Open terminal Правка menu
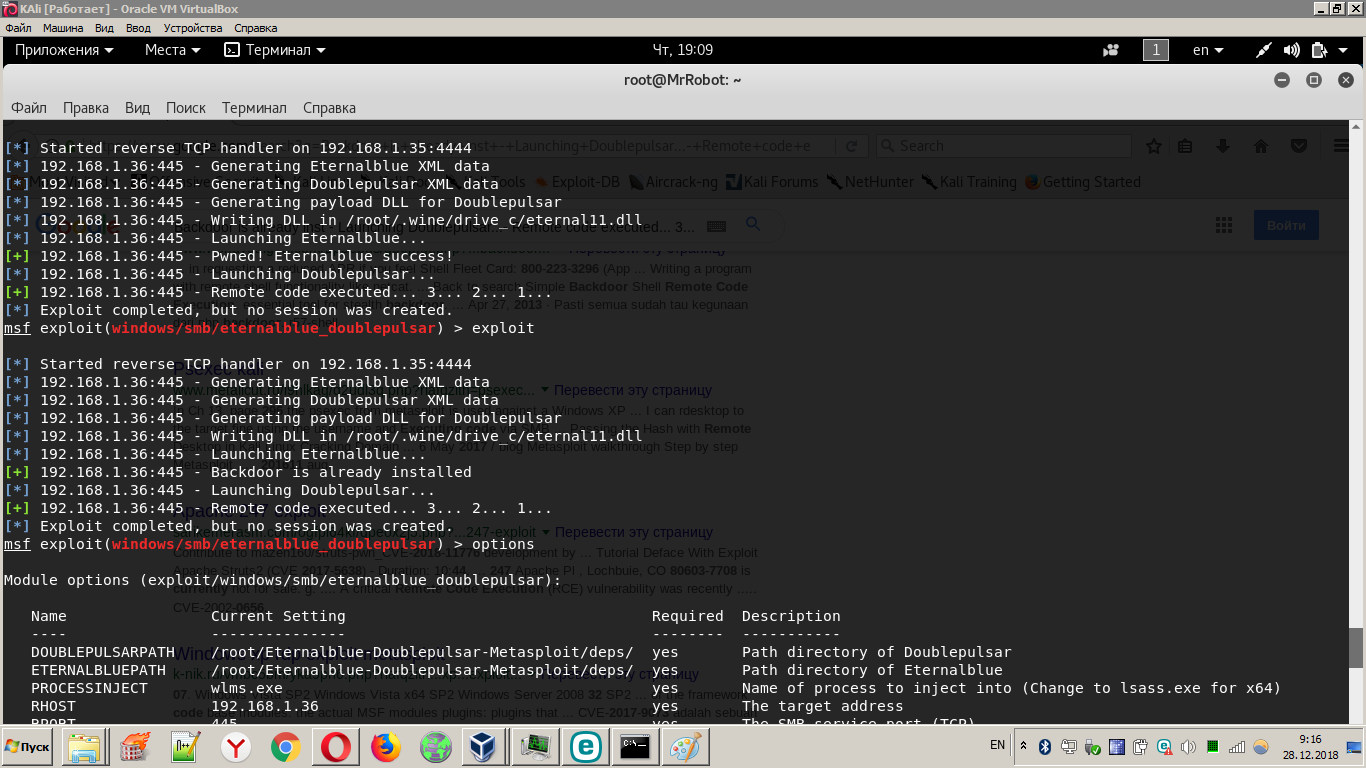This screenshot has width=1366, height=768. 86,108
